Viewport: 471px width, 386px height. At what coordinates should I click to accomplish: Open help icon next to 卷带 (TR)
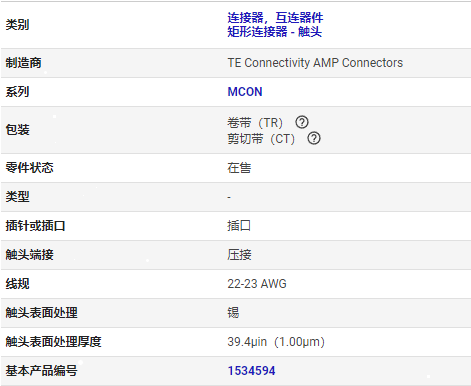[x=302, y=122]
